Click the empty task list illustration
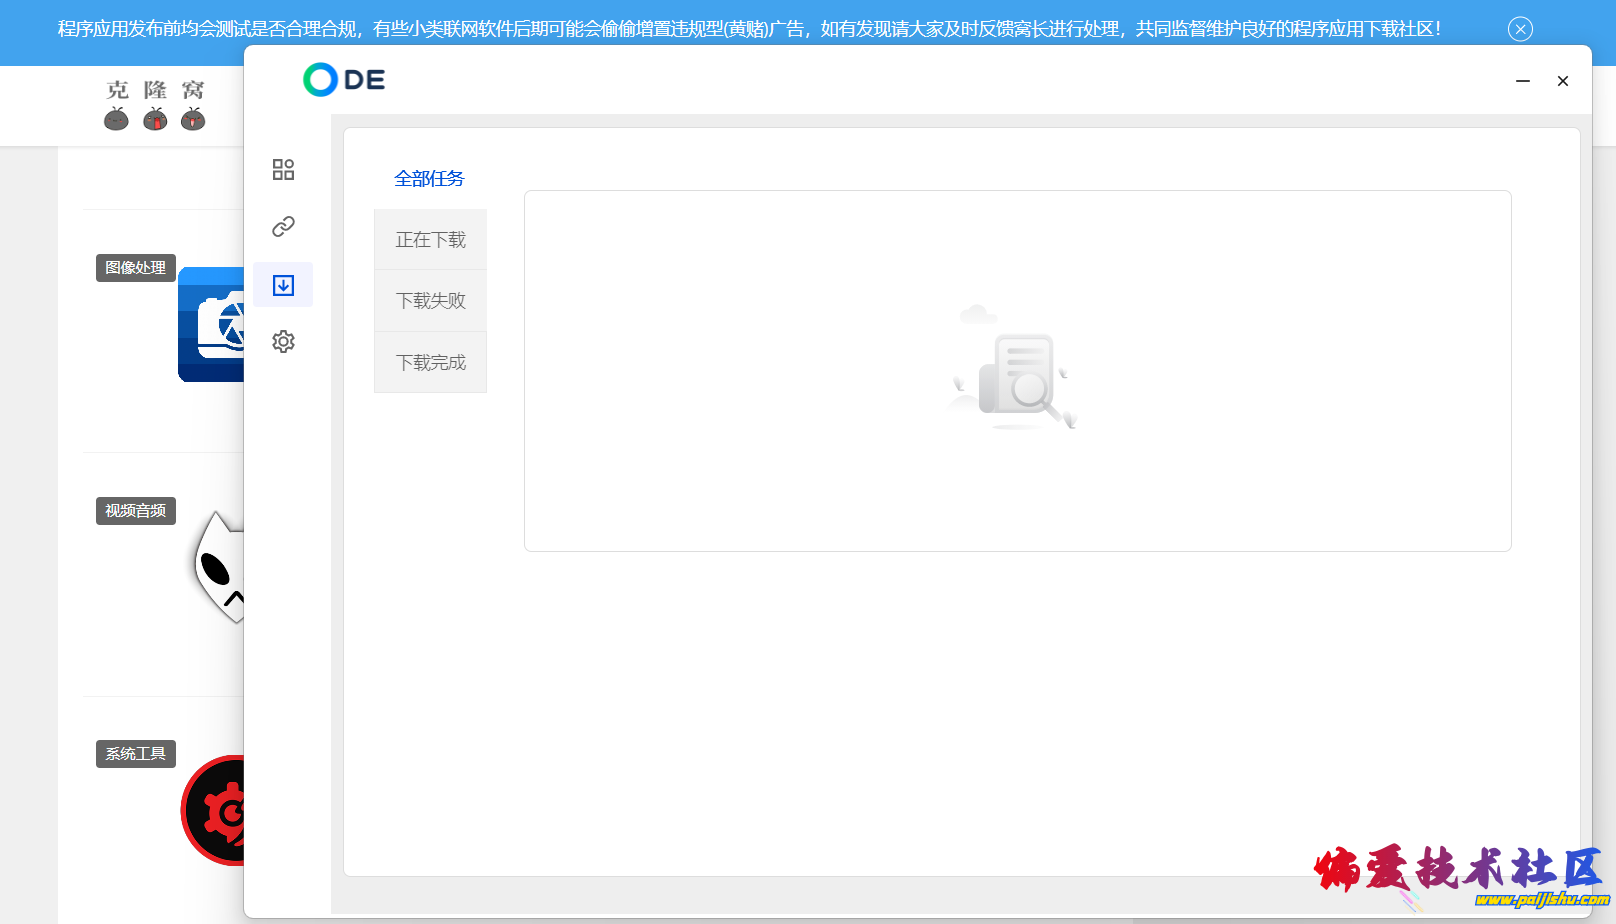This screenshot has width=1616, height=924. point(1016,370)
